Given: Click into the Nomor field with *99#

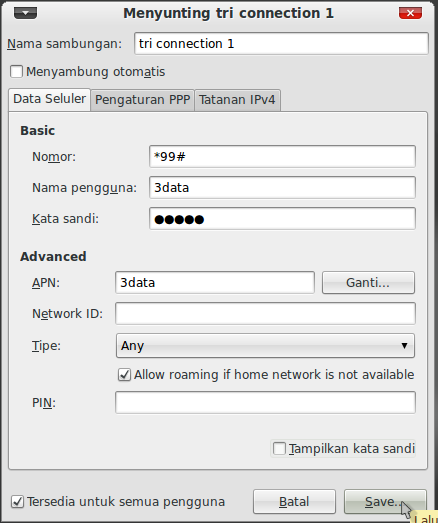Looking at the screenshot, I should pos(282,156).
